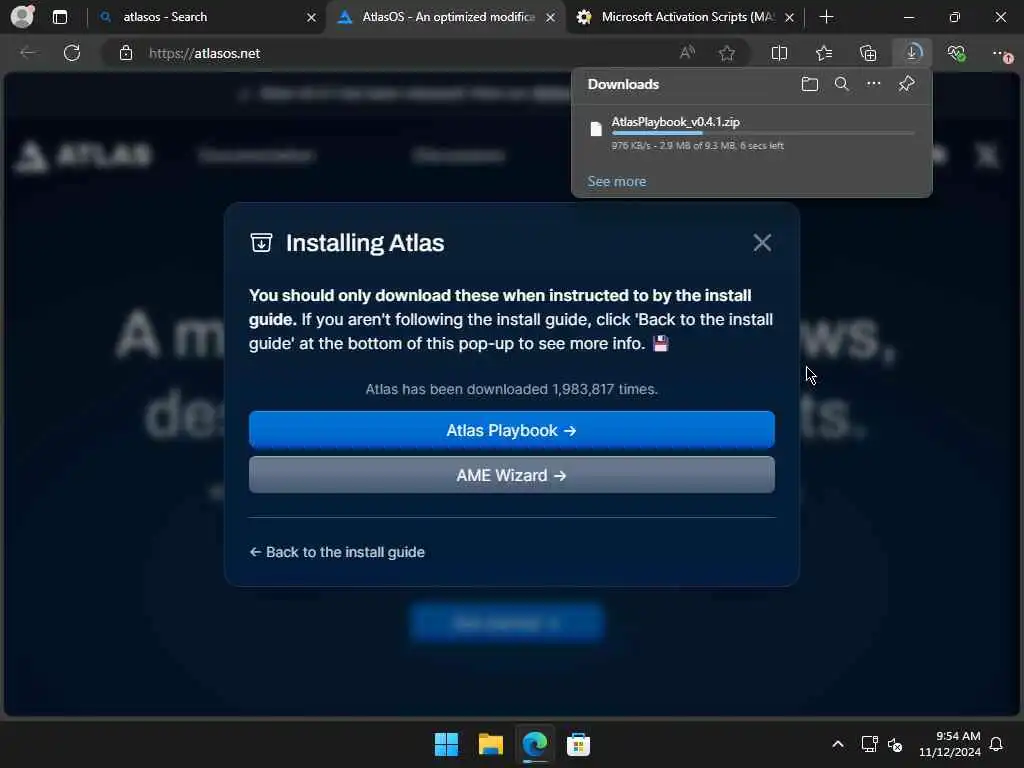Open the network status tray icon

coord(869,744)
